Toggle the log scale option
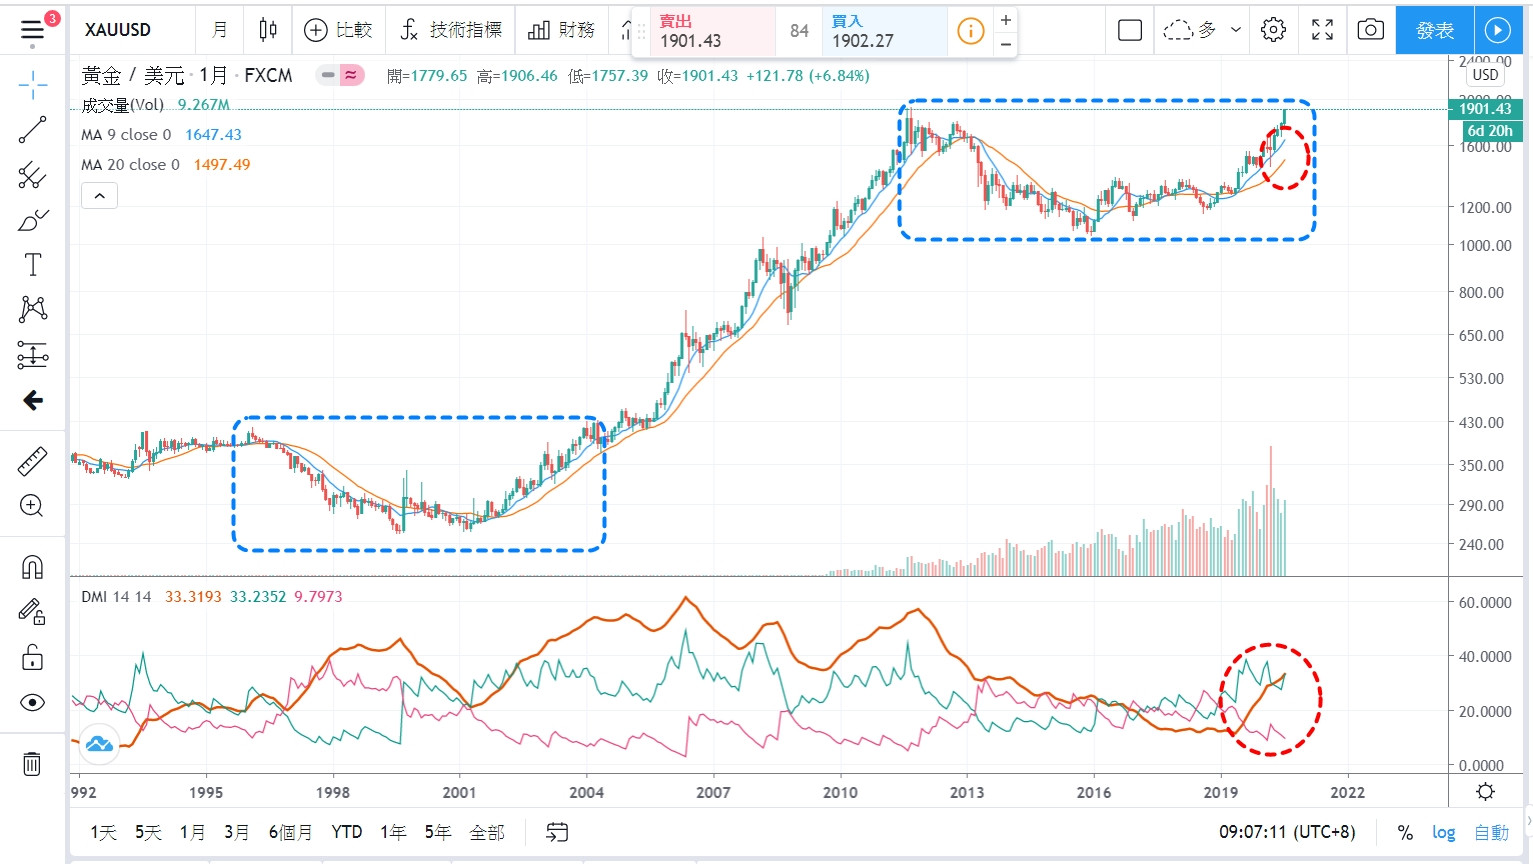This screenshot has width=1533, height=864. 1443,833
